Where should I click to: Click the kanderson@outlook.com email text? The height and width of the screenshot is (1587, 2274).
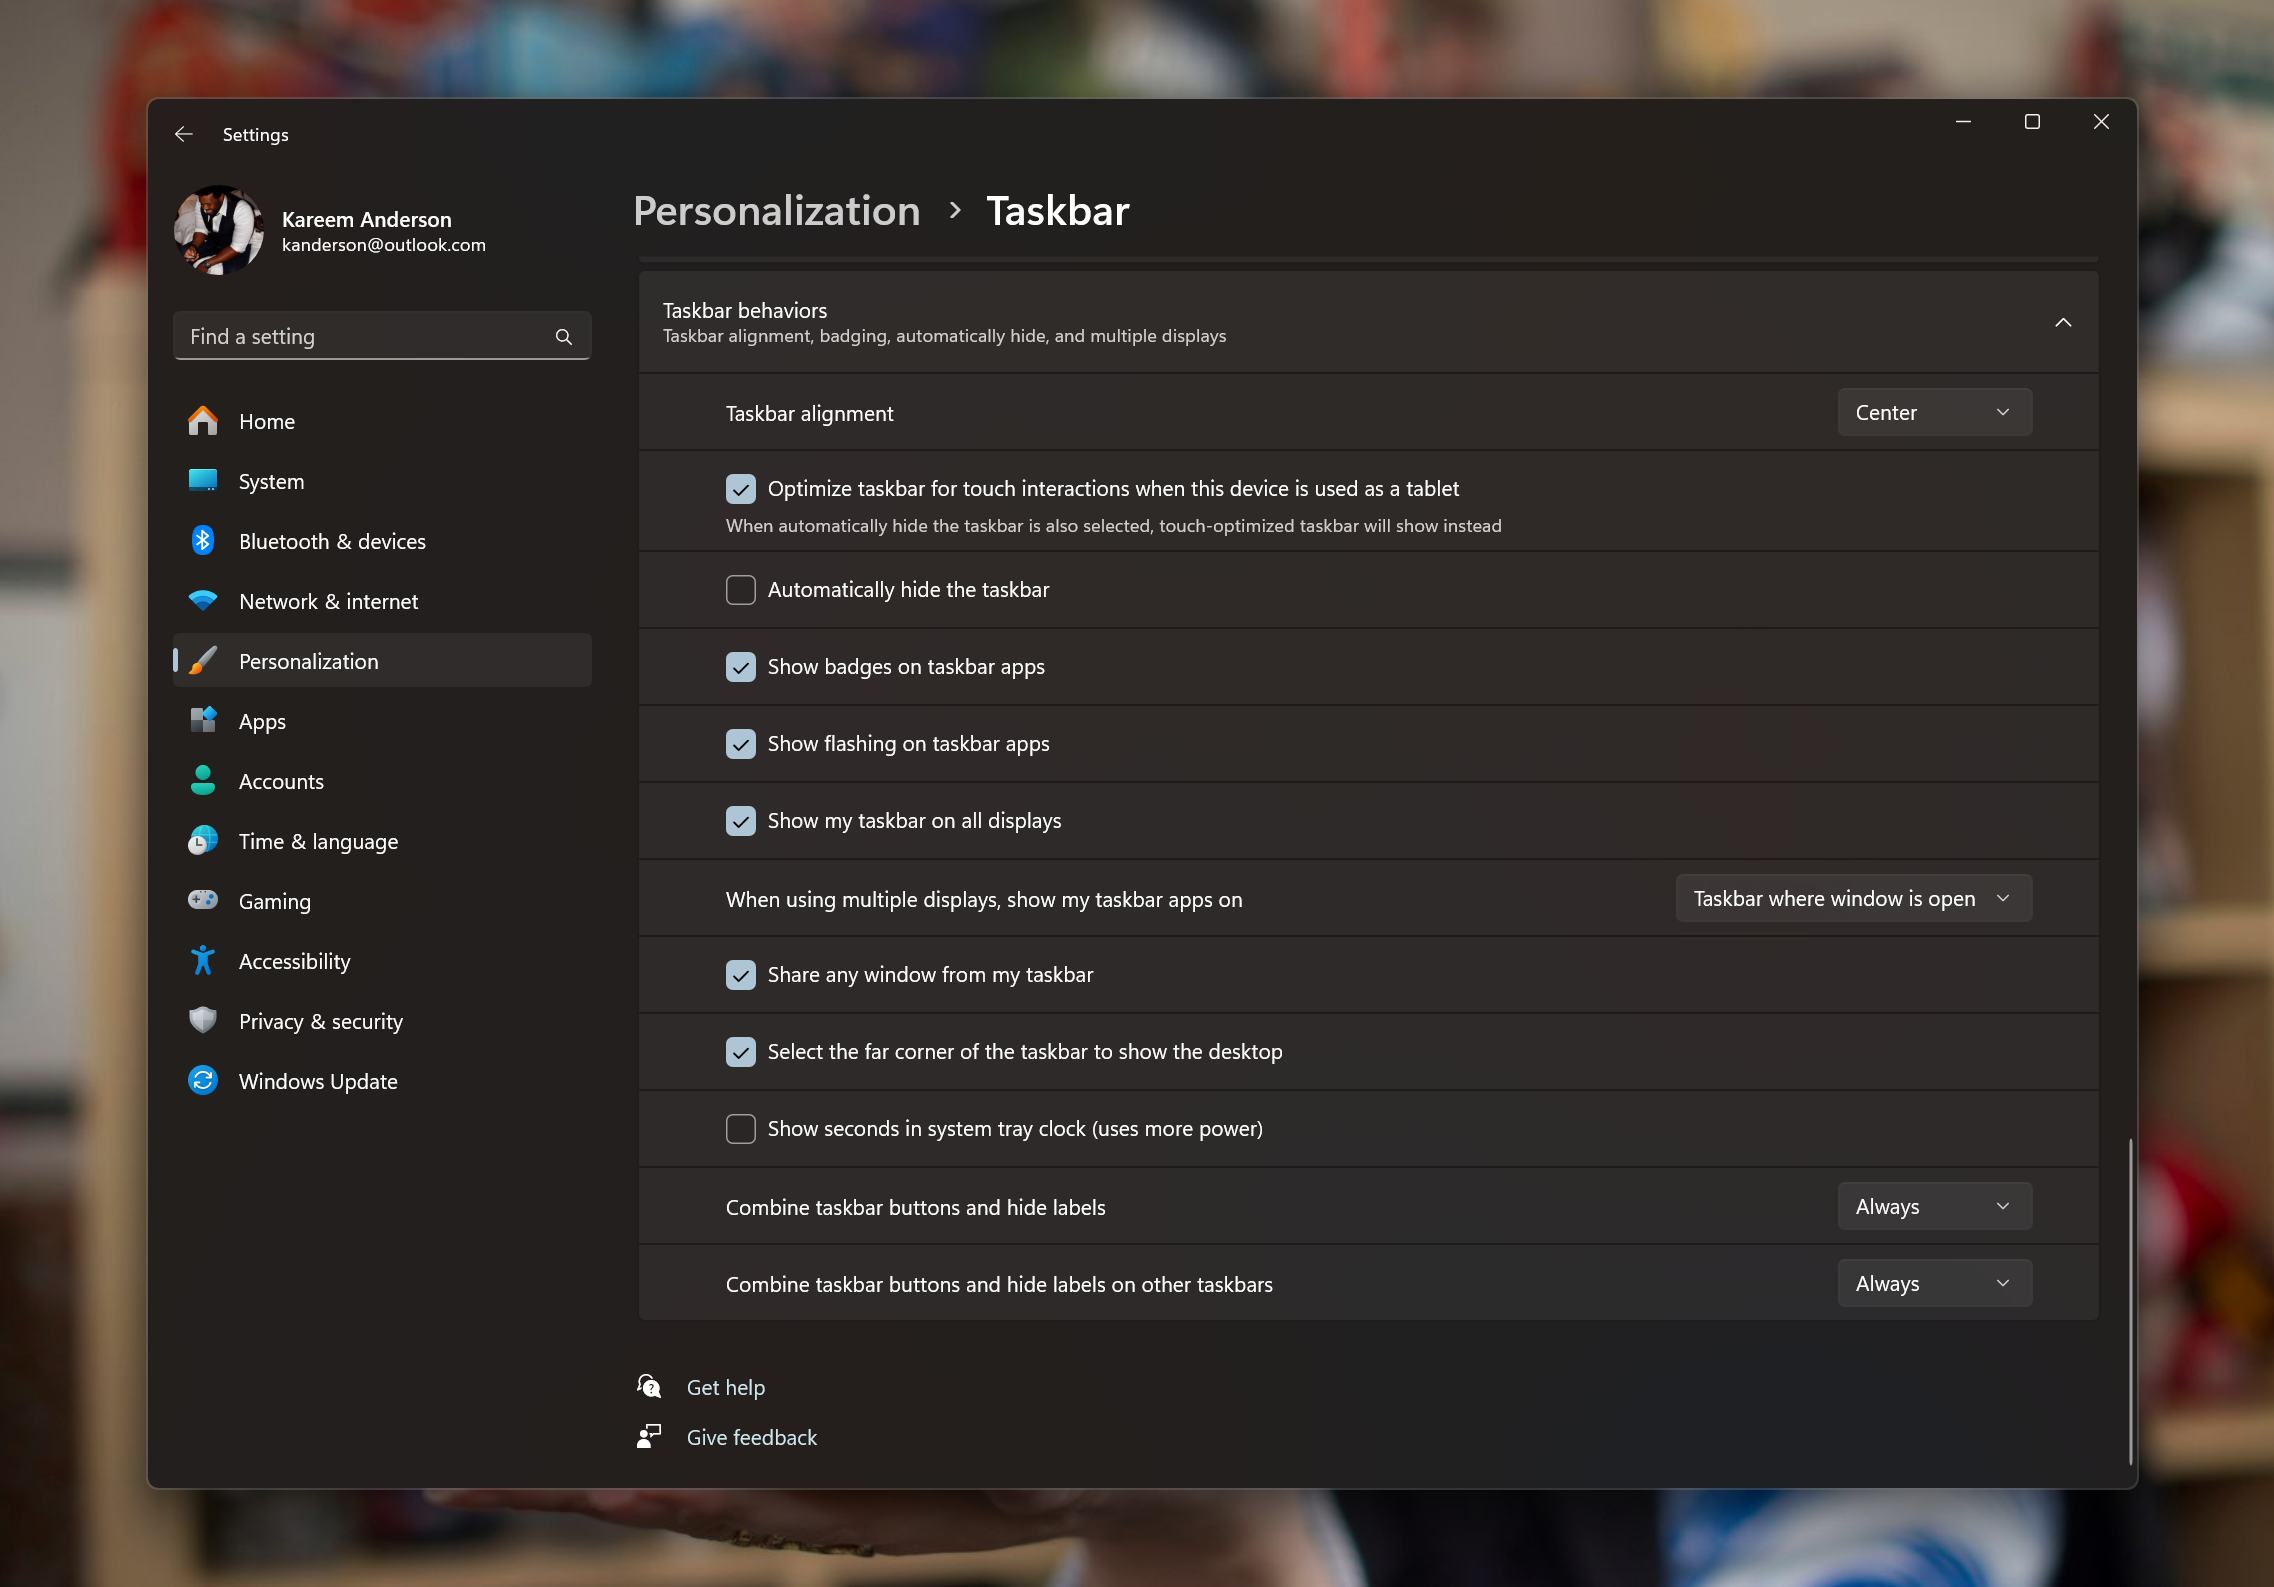[x=384, y=245]
